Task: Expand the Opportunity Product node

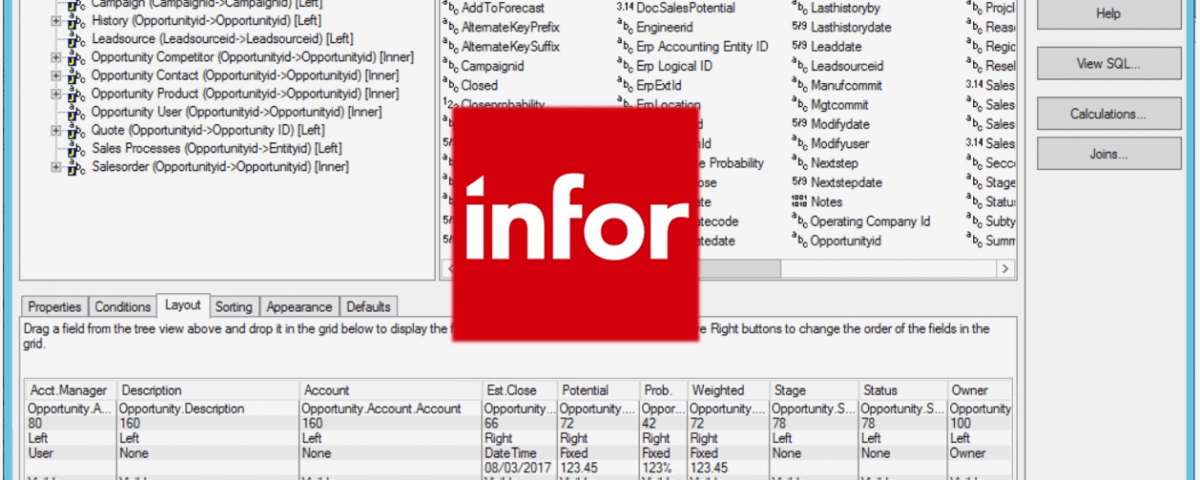Action: tap(57, 93)
